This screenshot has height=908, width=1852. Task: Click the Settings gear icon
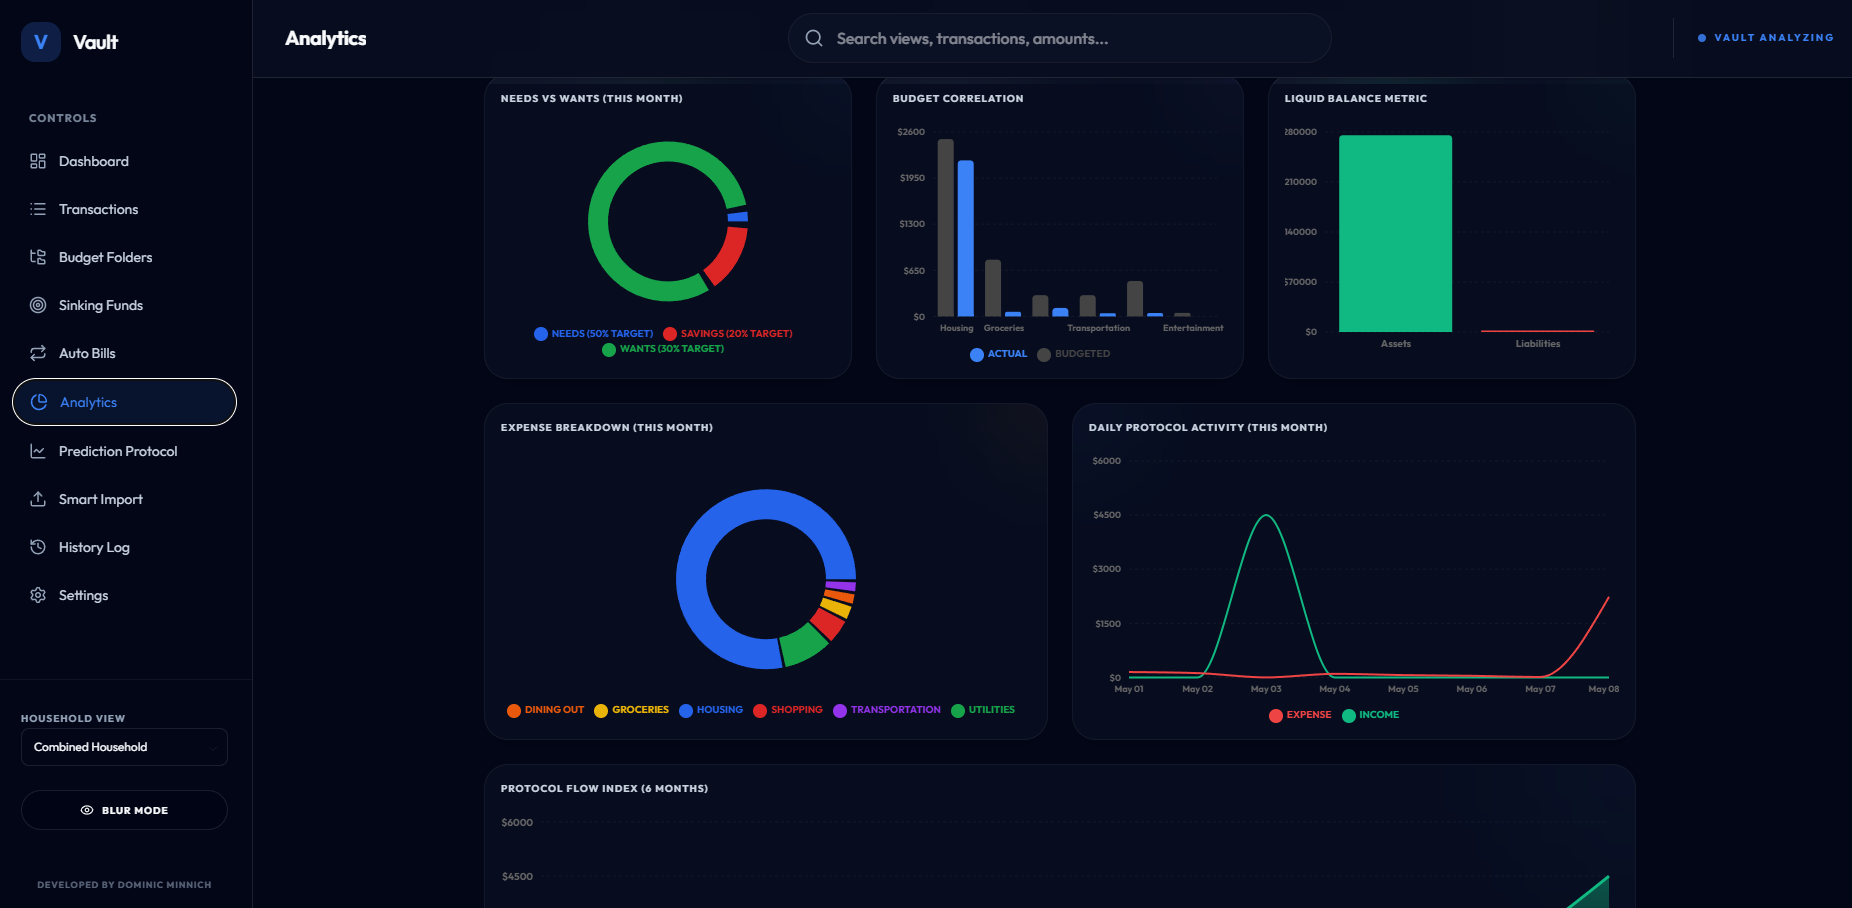click(38, 595)
